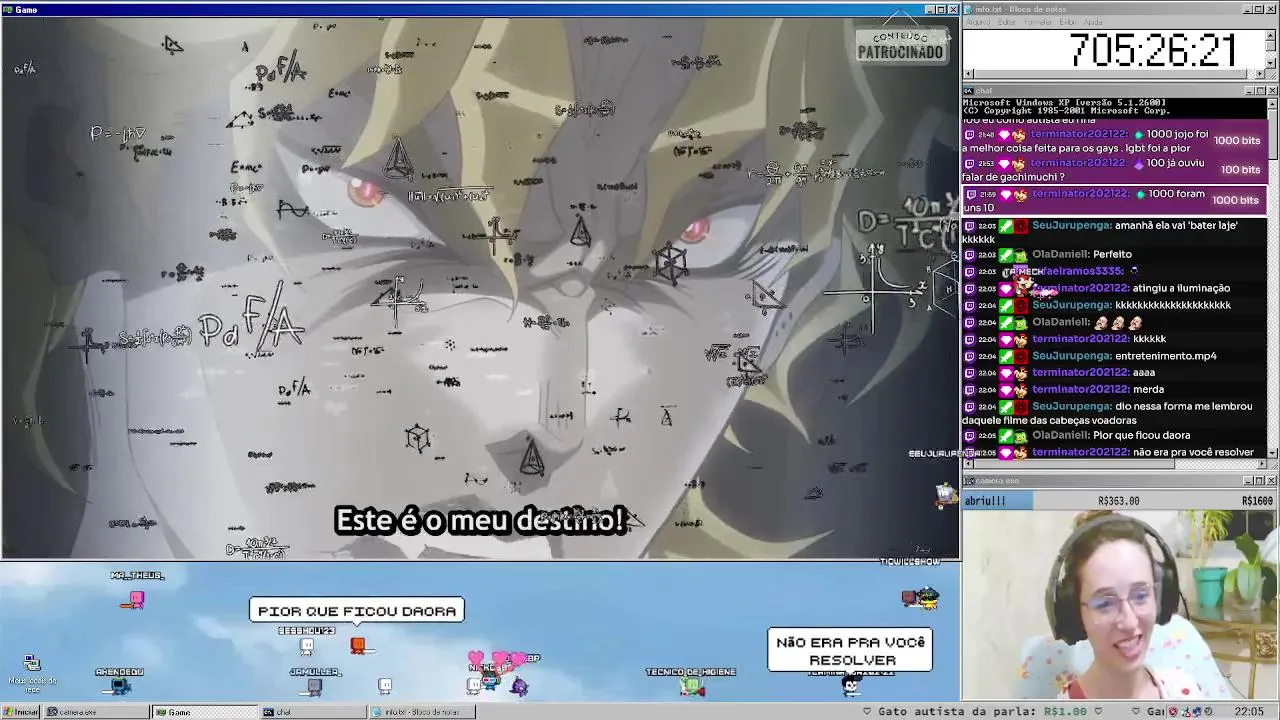Open the Editar menu in Bloco de notas
This screenshot has height=720, width=1280.
[1009, 22]
